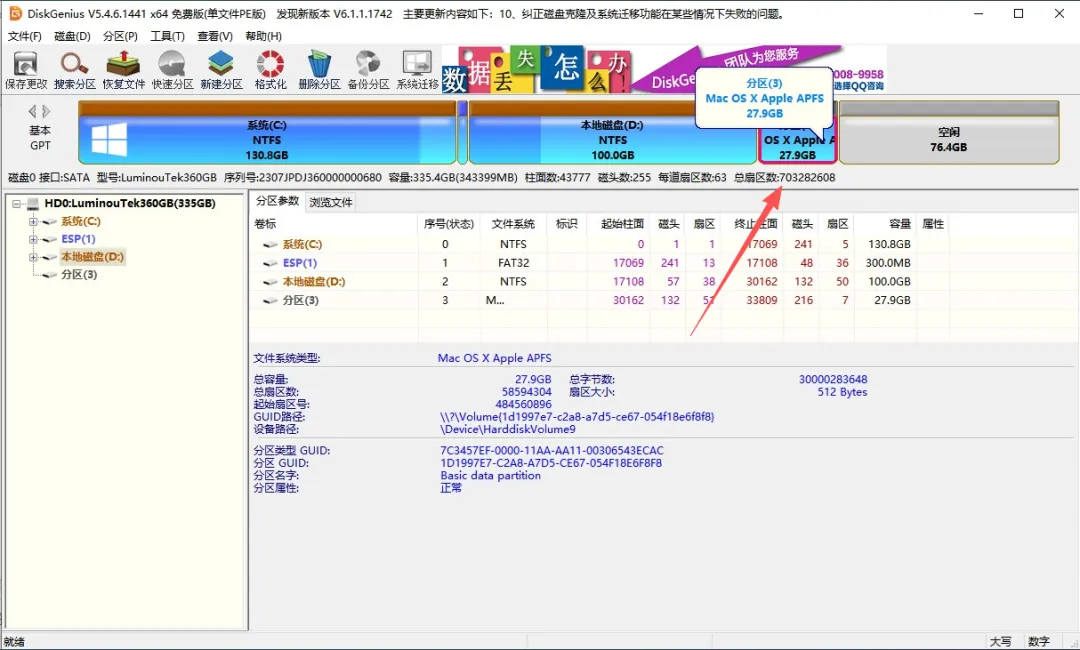
Task: Click the HD0 hard disk icon in tree
Action: tap(32, 204)
